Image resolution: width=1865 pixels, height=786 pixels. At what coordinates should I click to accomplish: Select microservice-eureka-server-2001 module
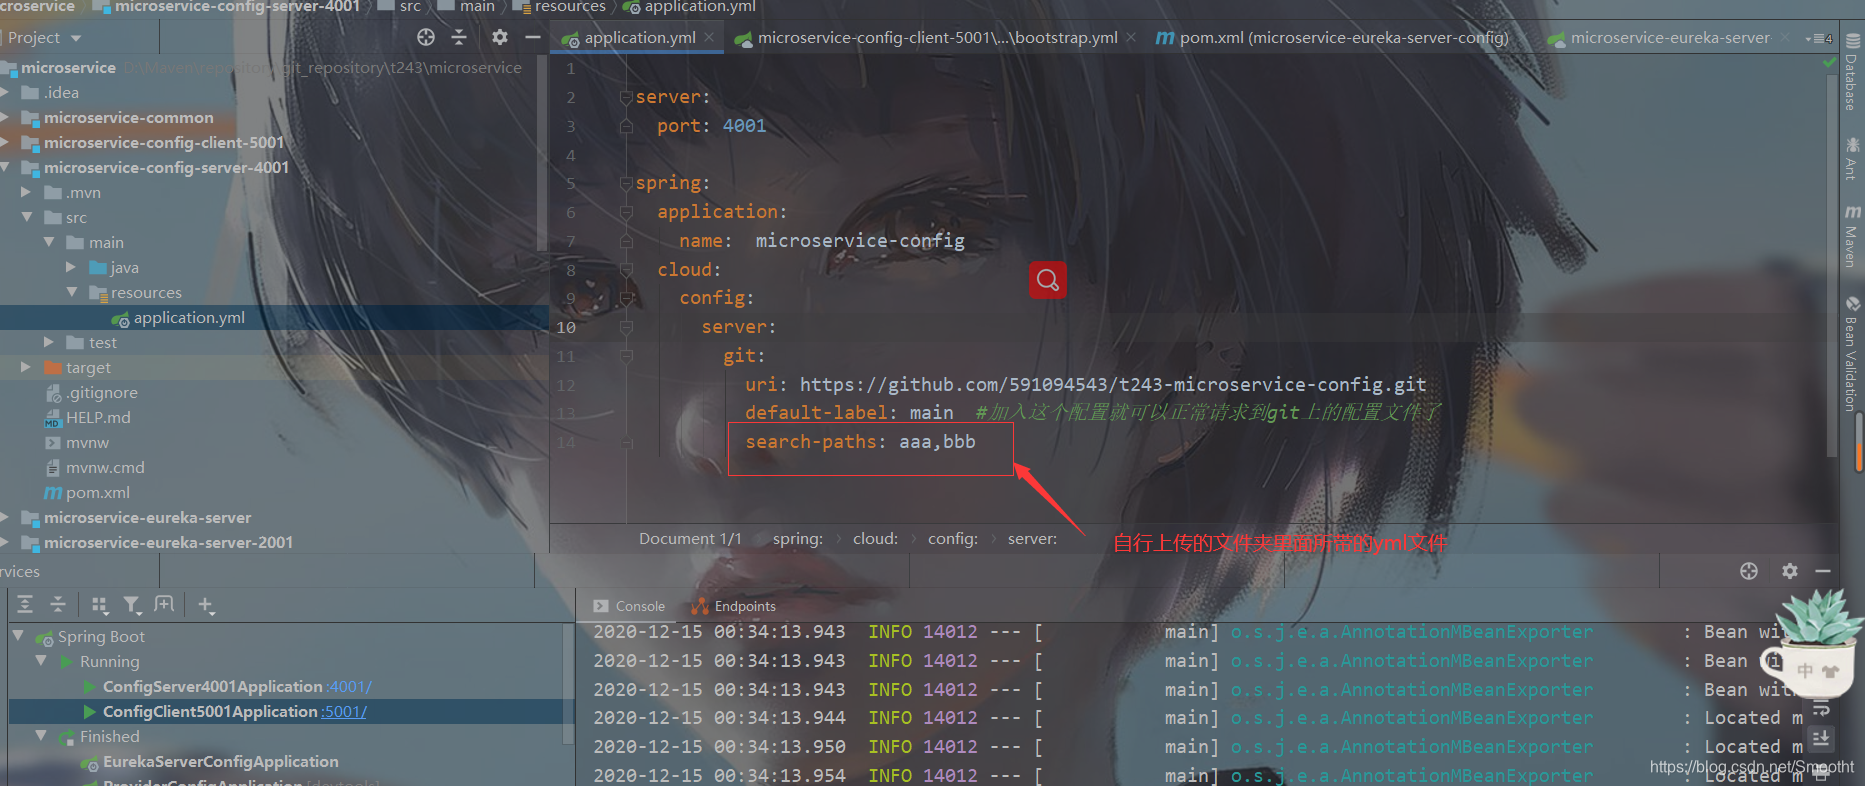168,542
